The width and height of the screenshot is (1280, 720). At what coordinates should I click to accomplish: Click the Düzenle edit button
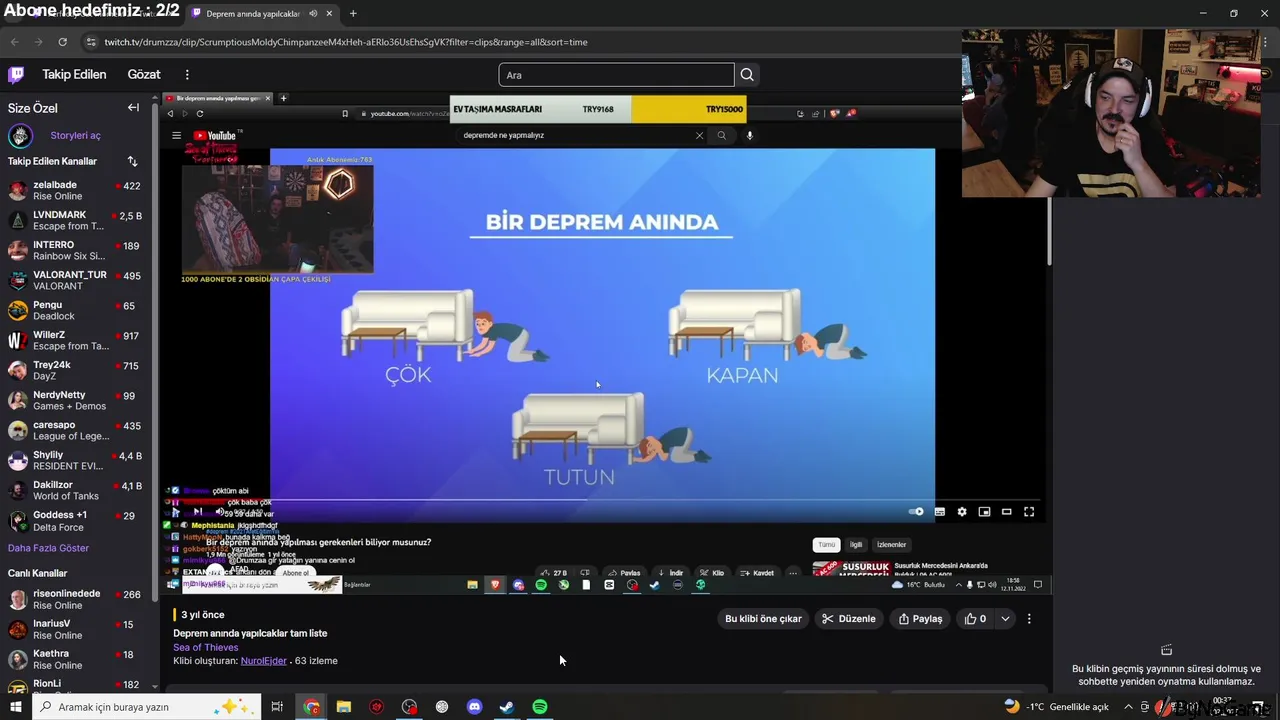click(x=848, y=619)
